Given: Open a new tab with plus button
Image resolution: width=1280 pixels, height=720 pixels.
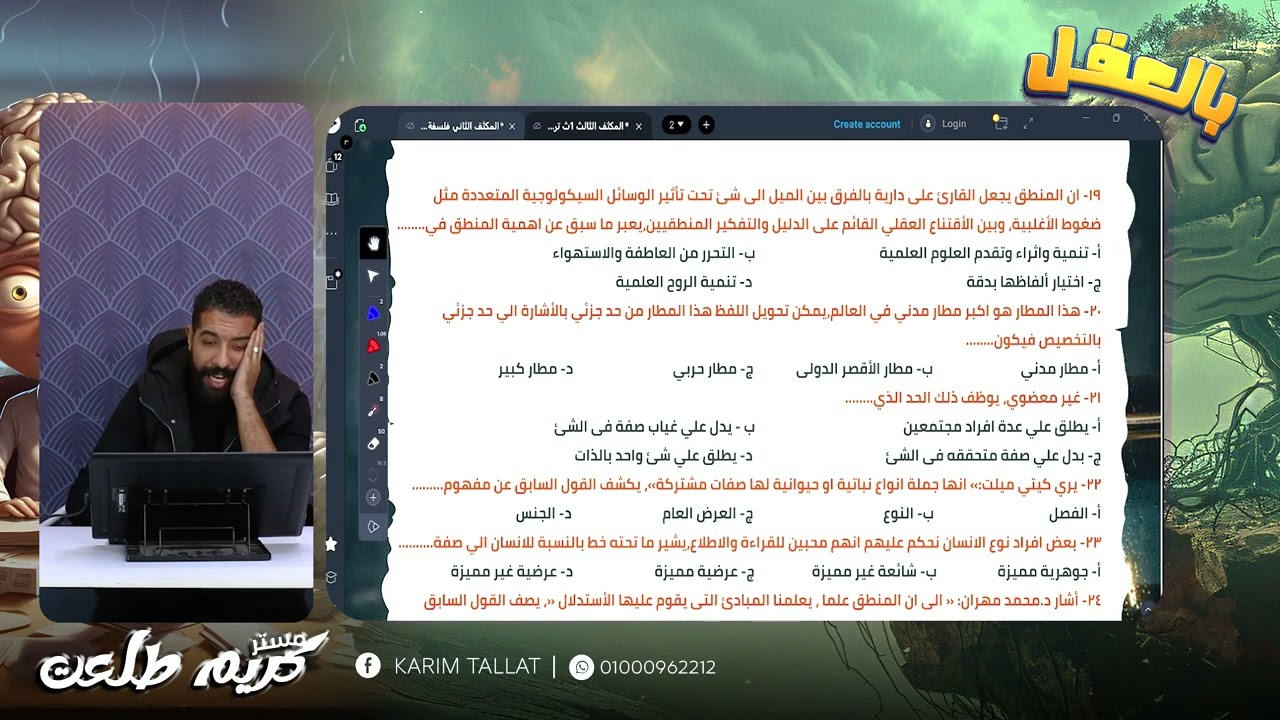Looking at the screenshot, I should (x=706, y=125).
